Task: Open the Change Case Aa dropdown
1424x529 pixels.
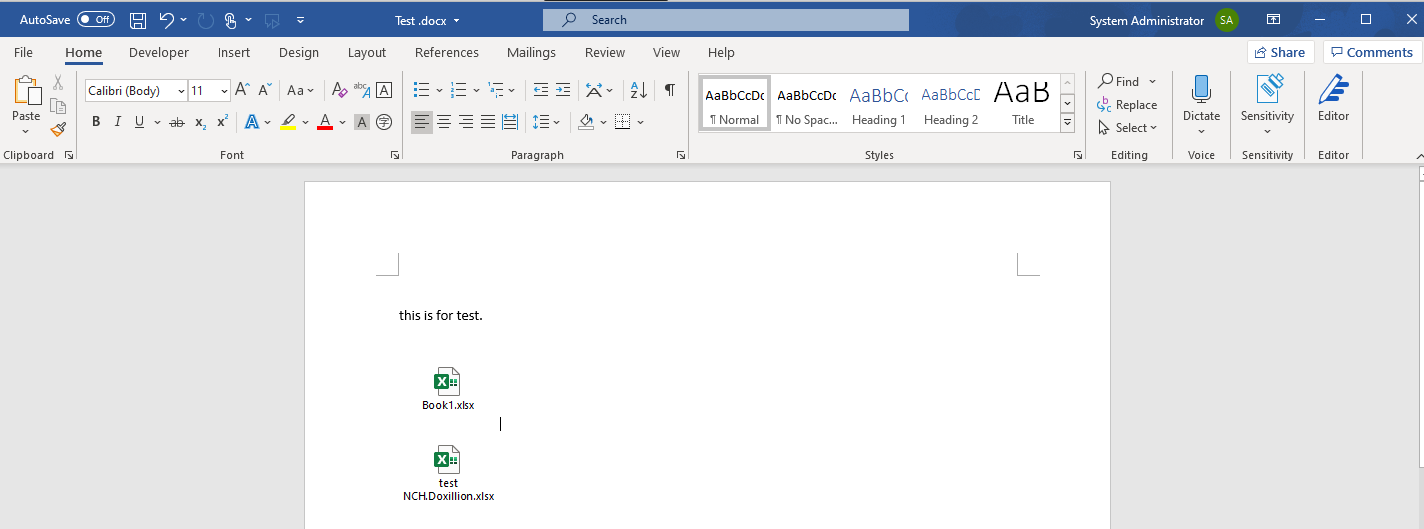Action: pyautogui.click(x=300, y=90)
